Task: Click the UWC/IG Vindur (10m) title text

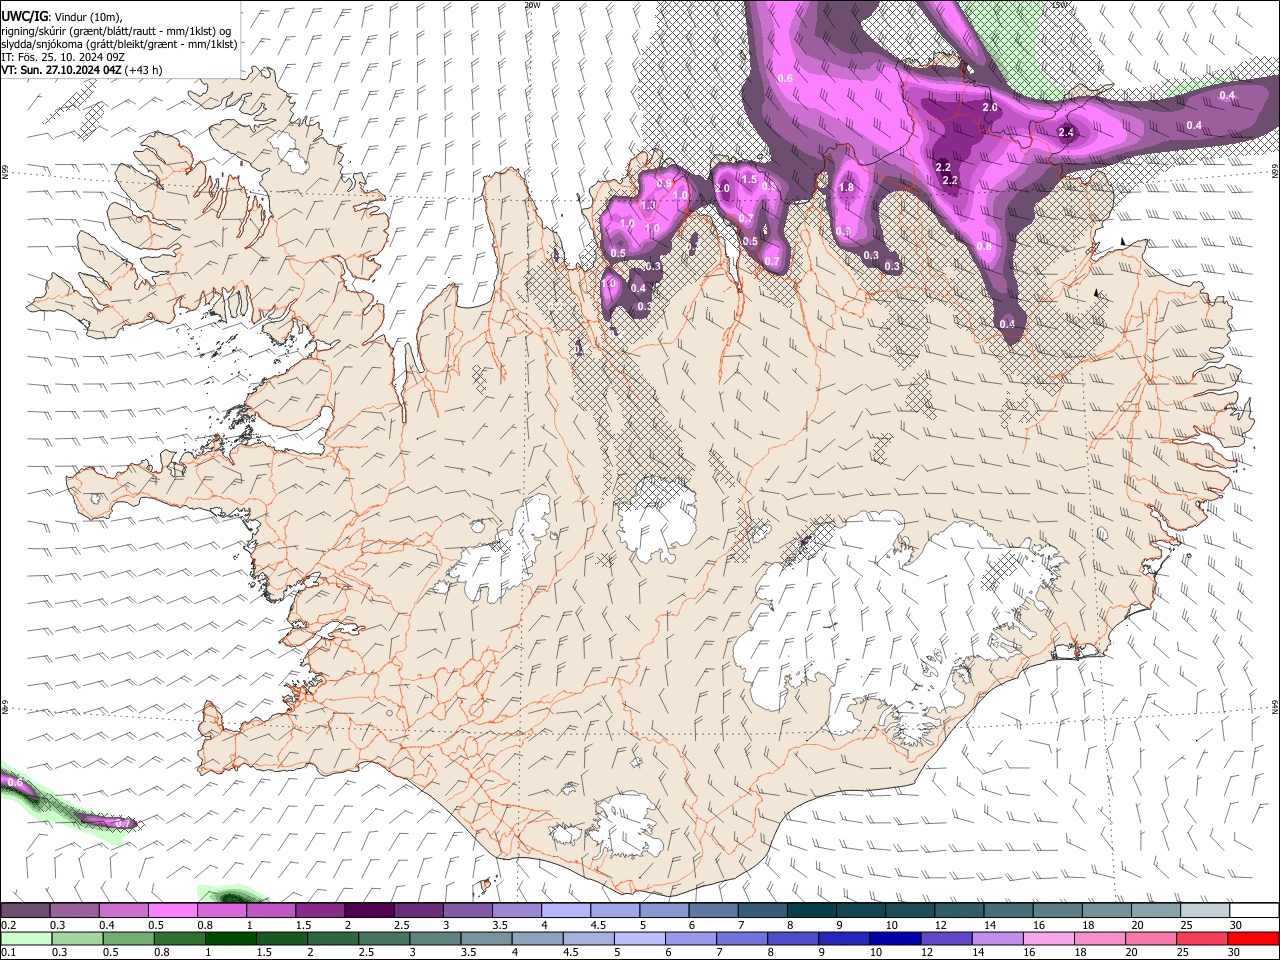Action: [x=62, y=16]
